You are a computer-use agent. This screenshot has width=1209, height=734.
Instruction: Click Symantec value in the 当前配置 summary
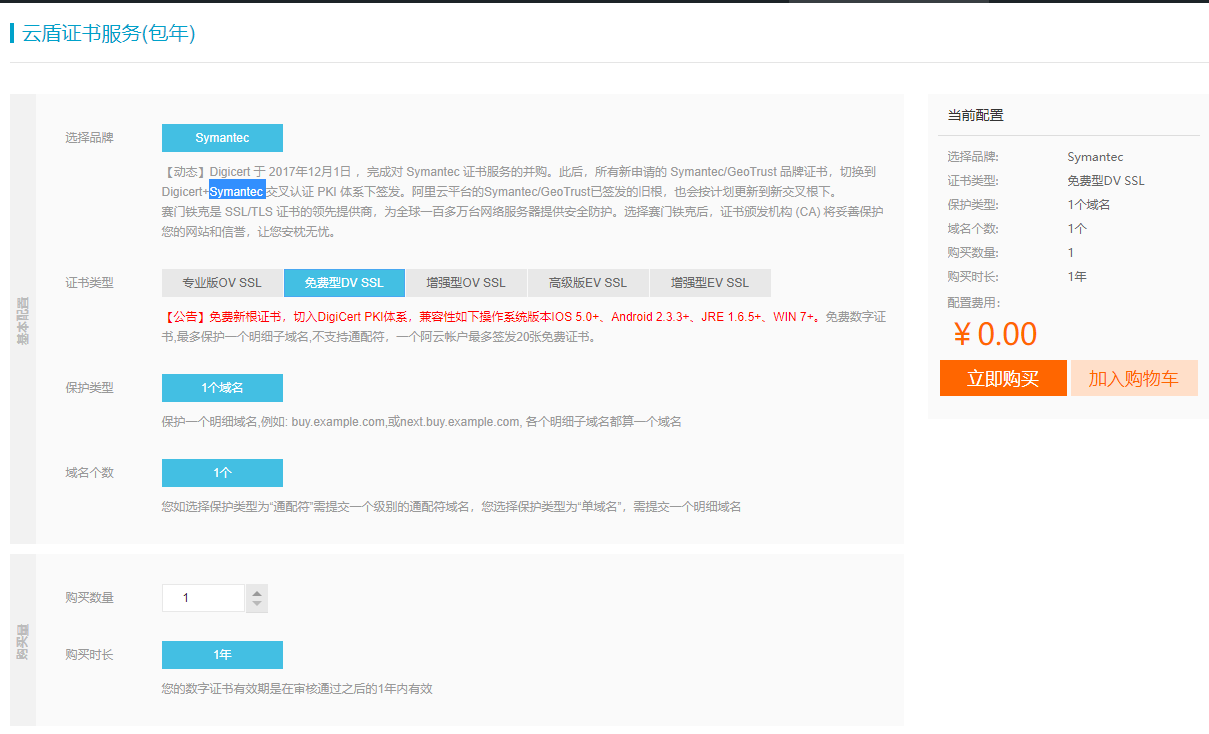(x=1095, y=157)
